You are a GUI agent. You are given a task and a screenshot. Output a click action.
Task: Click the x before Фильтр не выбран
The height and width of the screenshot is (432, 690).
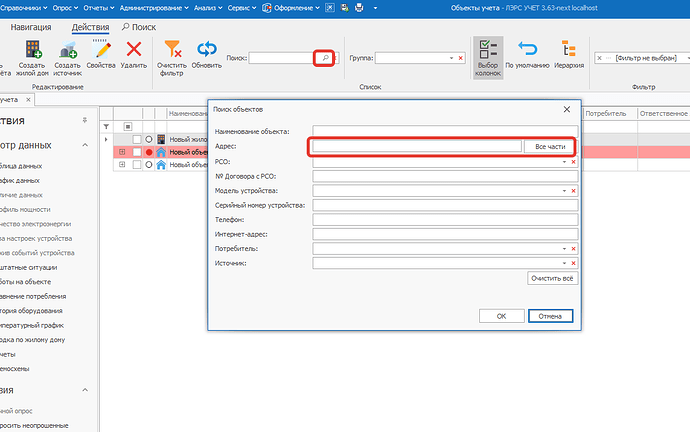click(599, 58)
